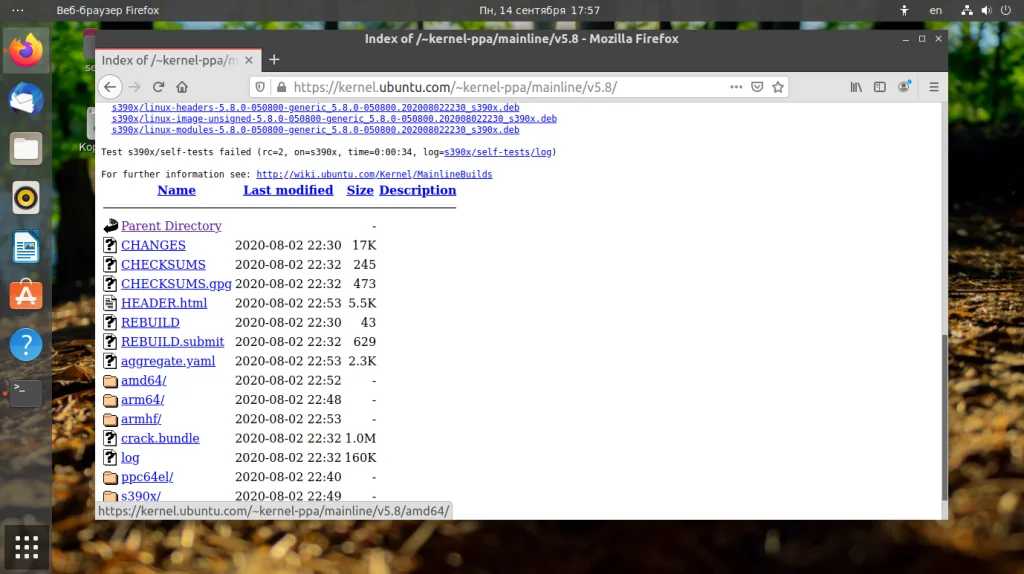Open the Kernel/MainlineBuilds wiki link
1024x574 pixels.
point(374,174)
